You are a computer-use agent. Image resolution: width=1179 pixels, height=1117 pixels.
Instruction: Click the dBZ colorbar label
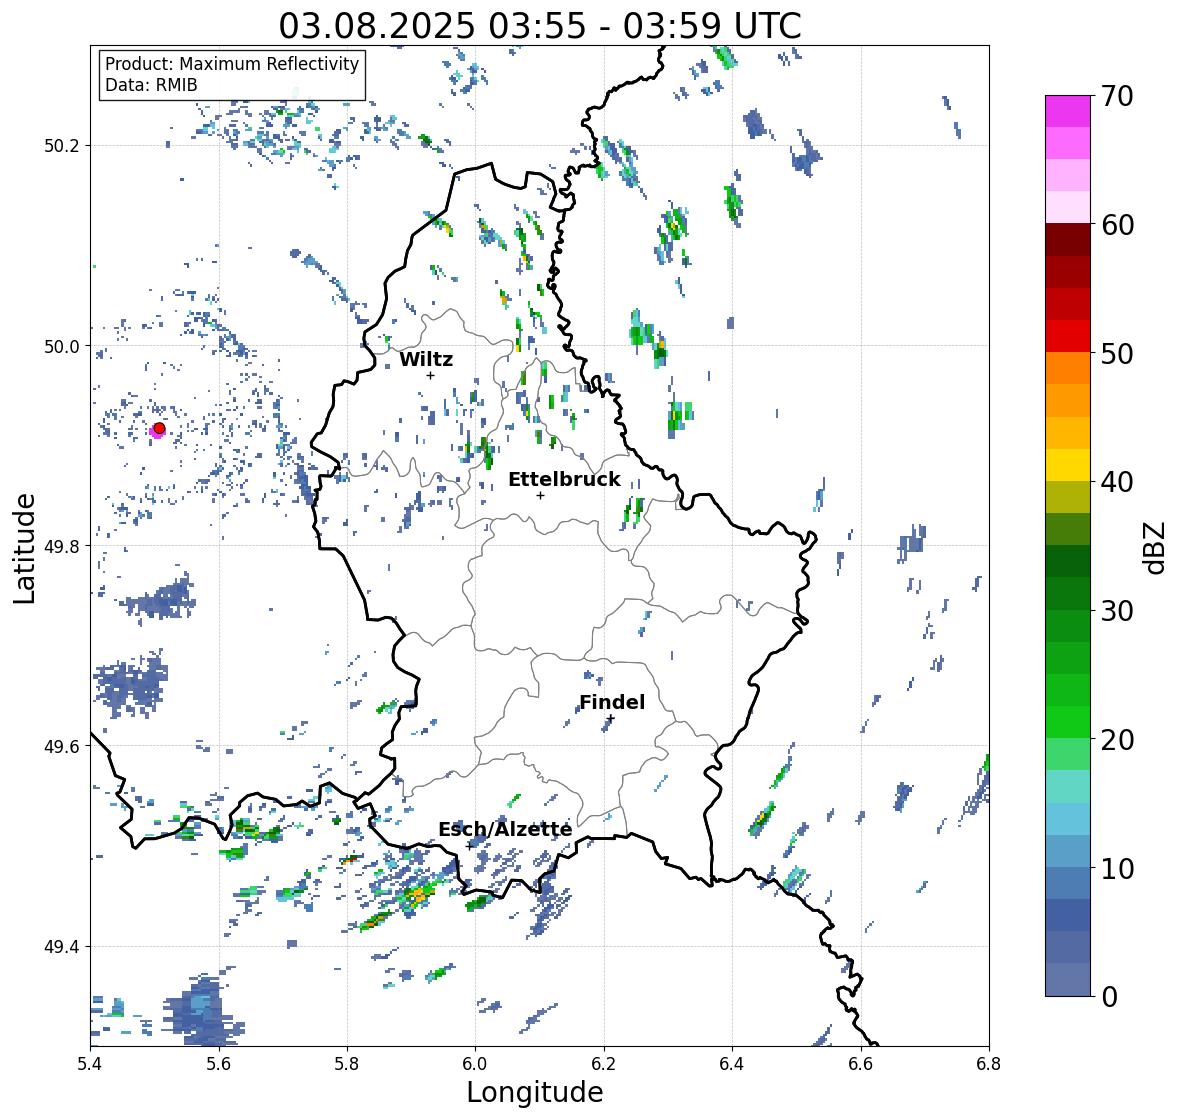click(x=1155, y=548)
